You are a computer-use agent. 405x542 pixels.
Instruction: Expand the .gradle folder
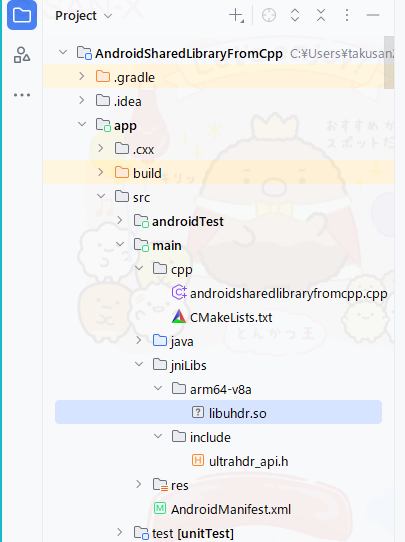(82, 76)
